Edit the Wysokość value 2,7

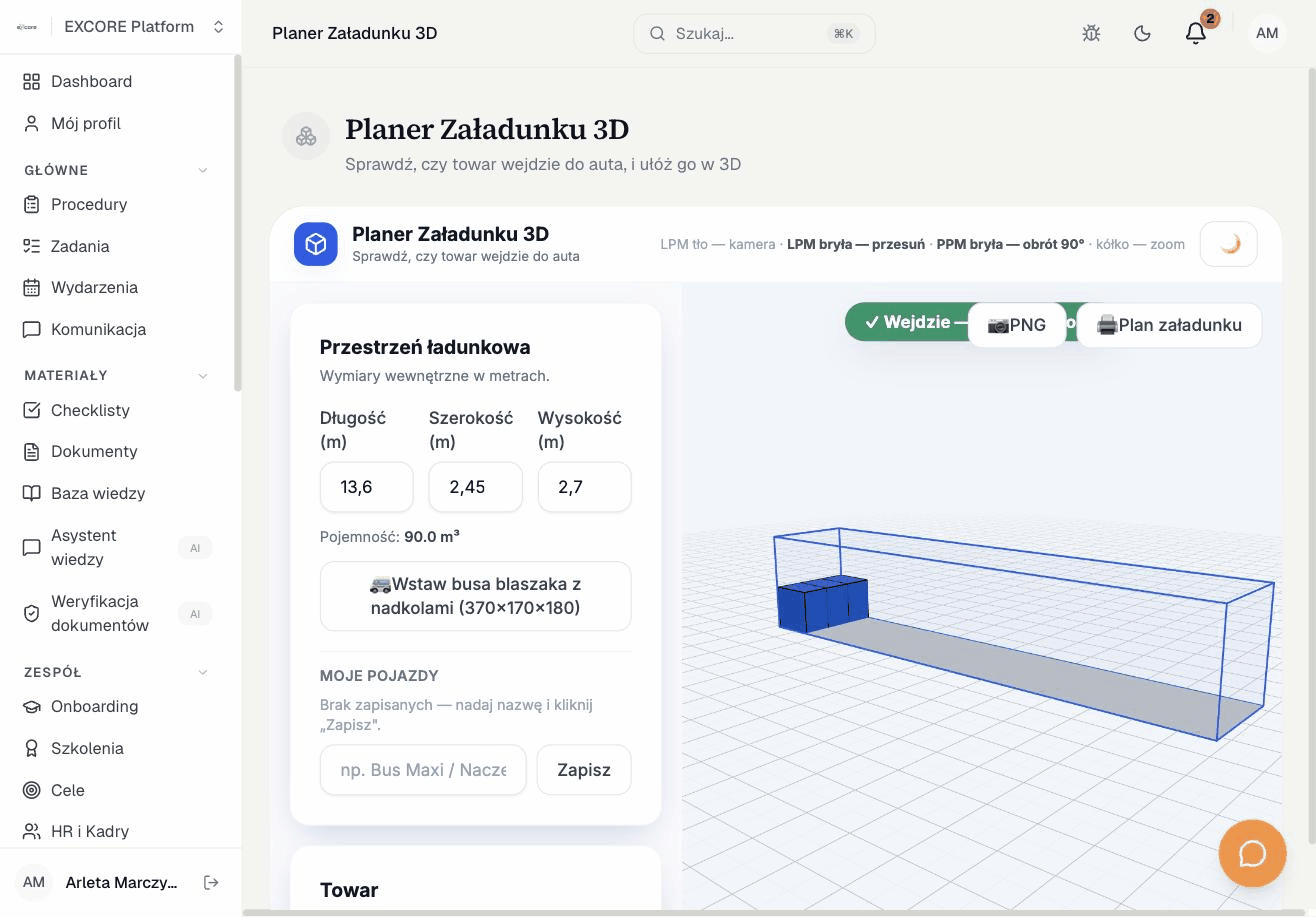[585, 487]
